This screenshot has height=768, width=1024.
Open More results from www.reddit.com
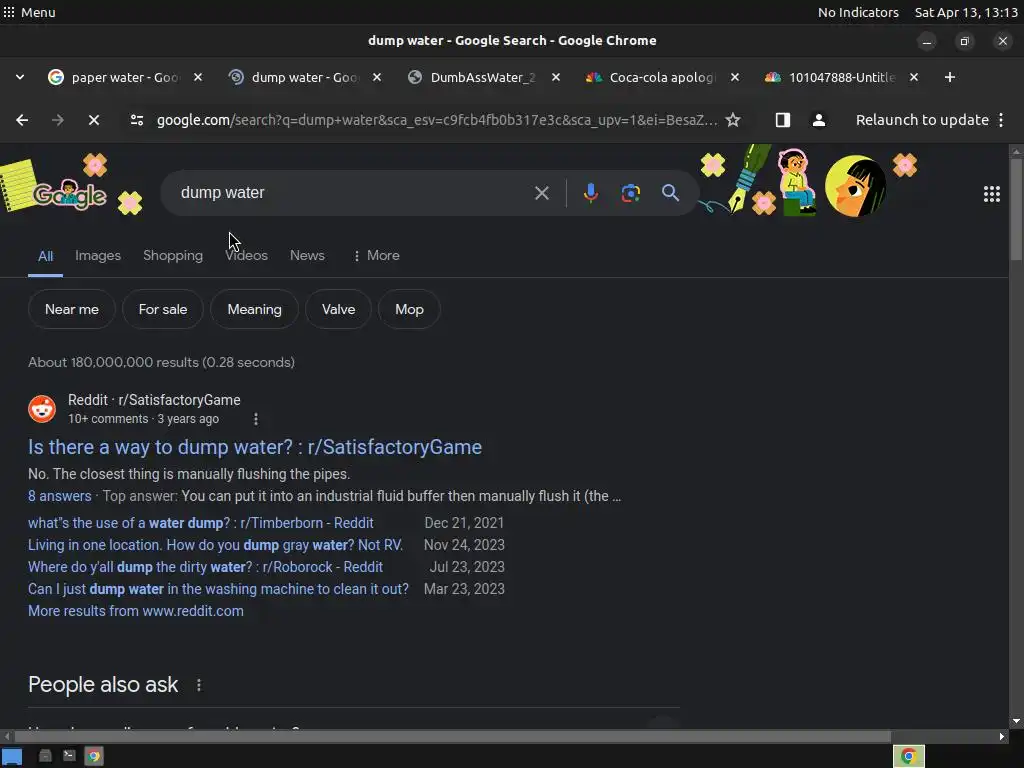pyautogui.click(x=136, y=611)
